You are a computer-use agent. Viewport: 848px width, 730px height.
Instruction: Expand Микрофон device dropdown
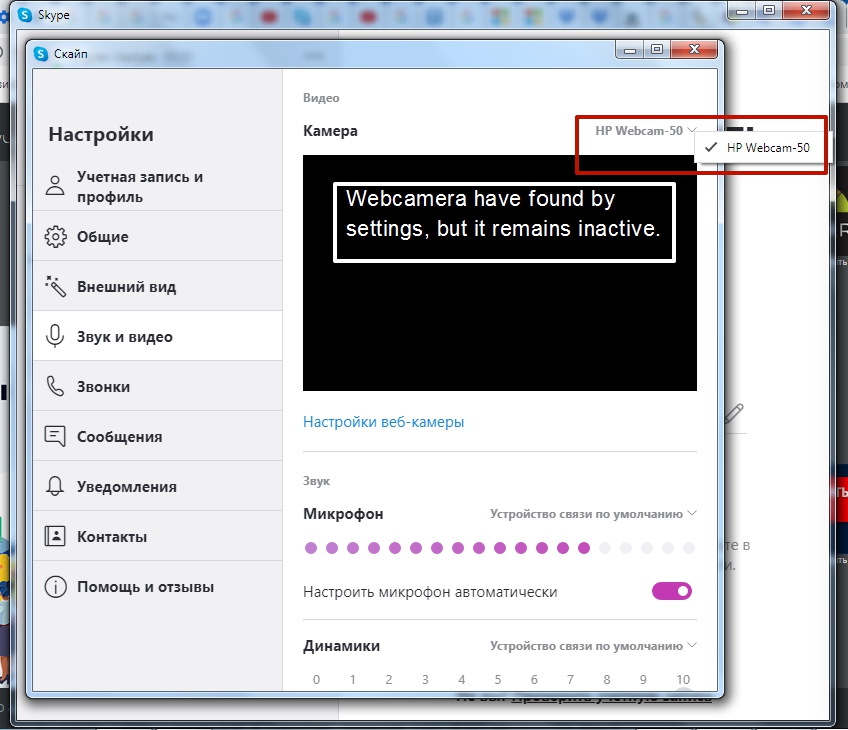click(593, 514)
